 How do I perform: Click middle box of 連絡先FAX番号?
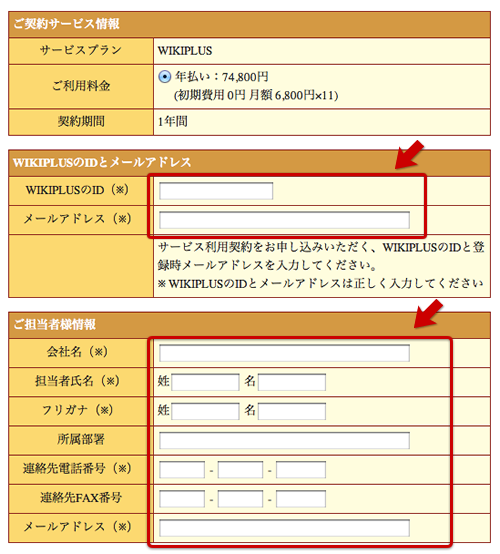pyautogui.click(x=240, y=499)
